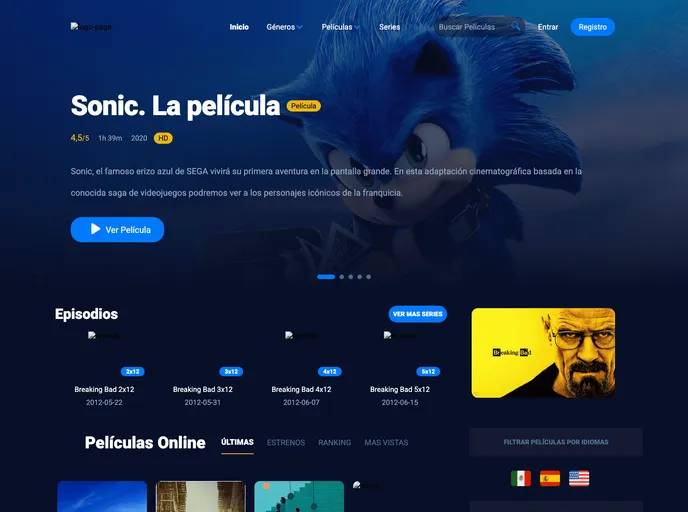Select the active first slider indicator

326,277
